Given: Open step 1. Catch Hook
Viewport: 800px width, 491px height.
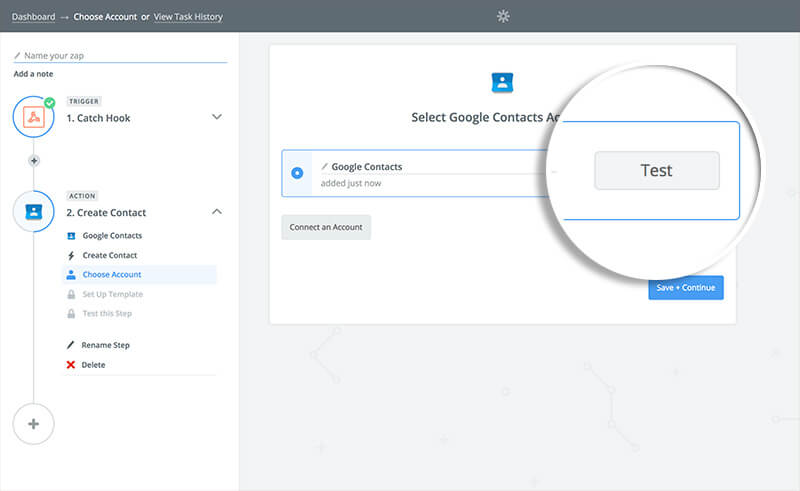Looking at the screenshot, I should point(98,118).
